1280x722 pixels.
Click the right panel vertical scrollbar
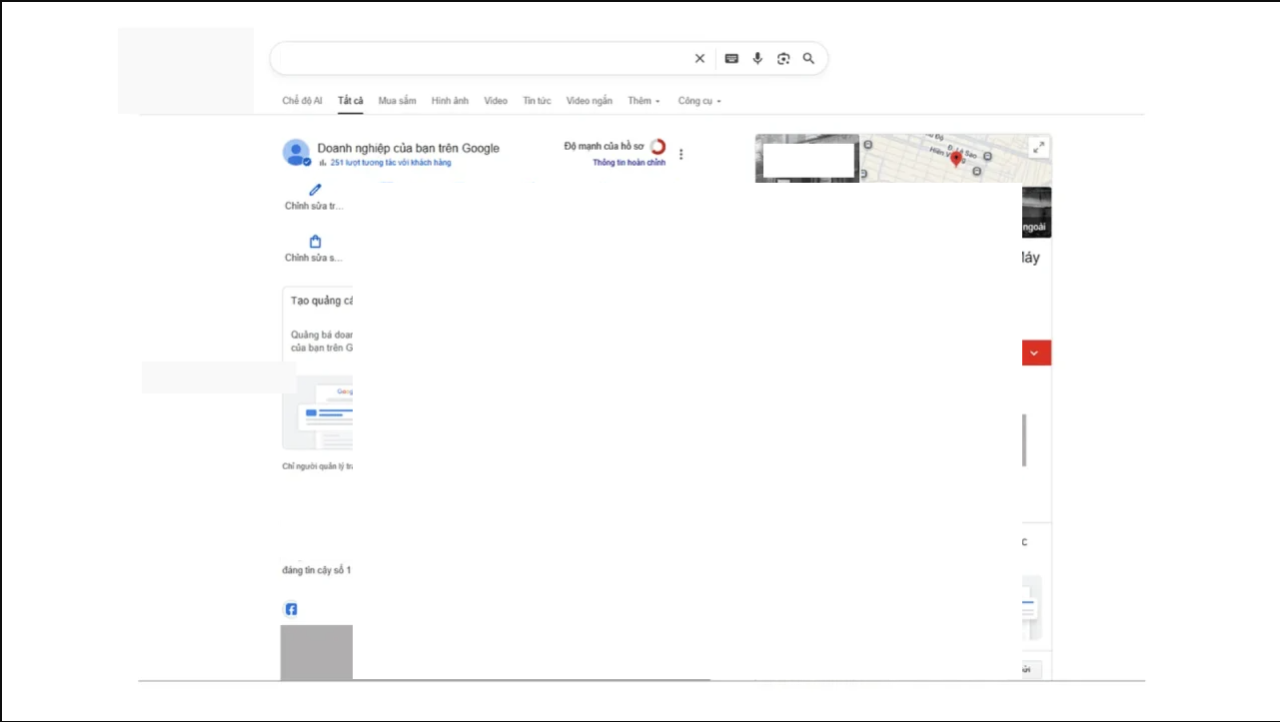[x=1024, y=440]
